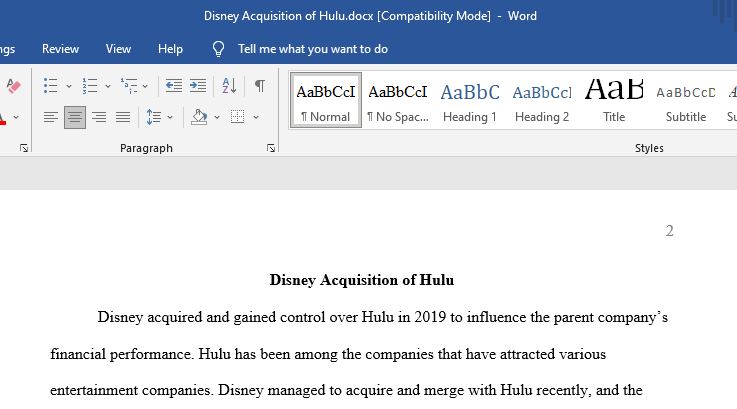Click the Shading paint bucket icon

pos(199,117)
